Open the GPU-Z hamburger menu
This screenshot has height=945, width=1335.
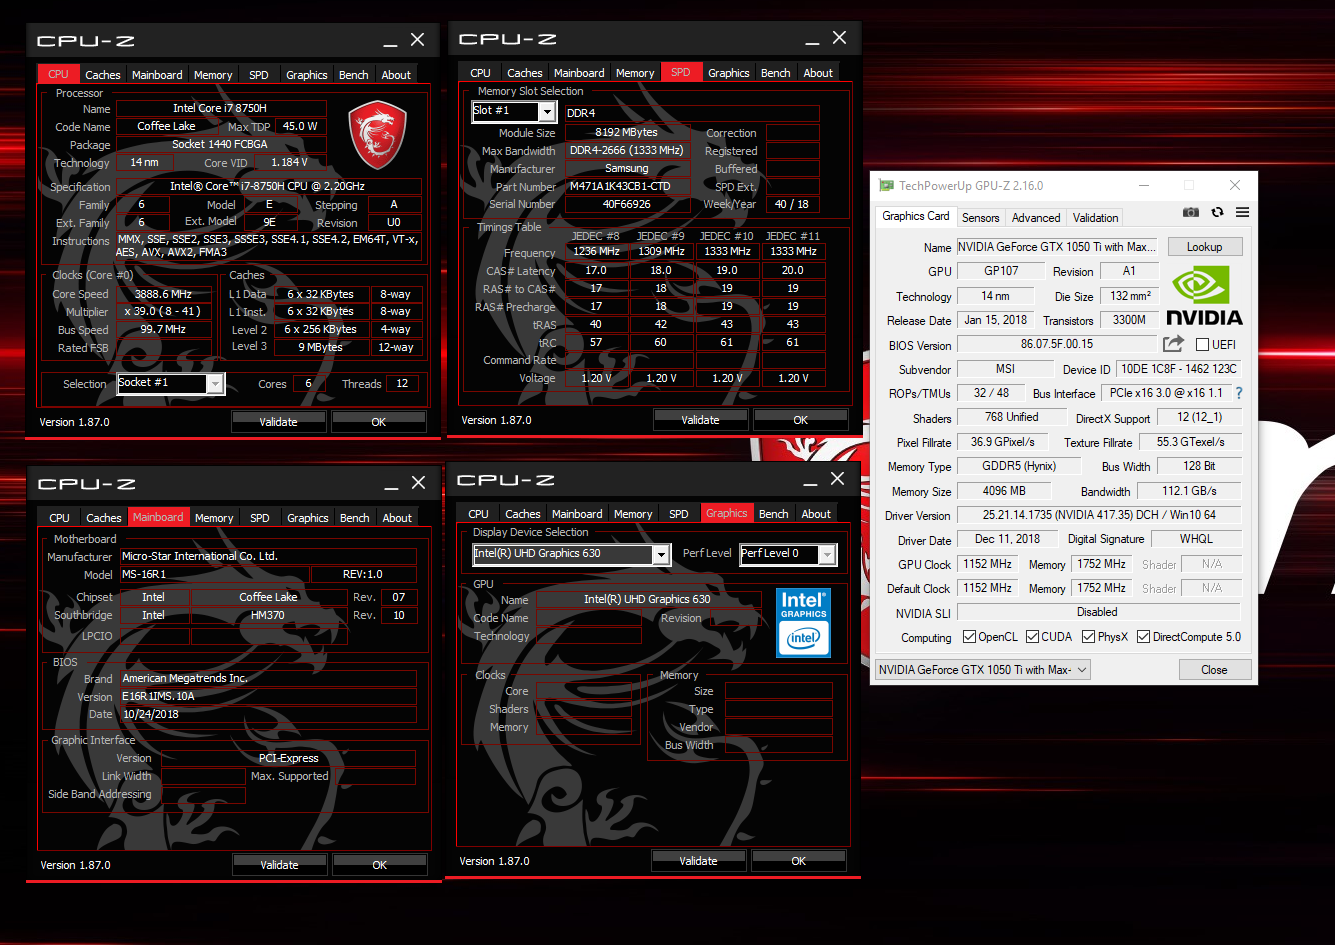[x=1242, y=212]
